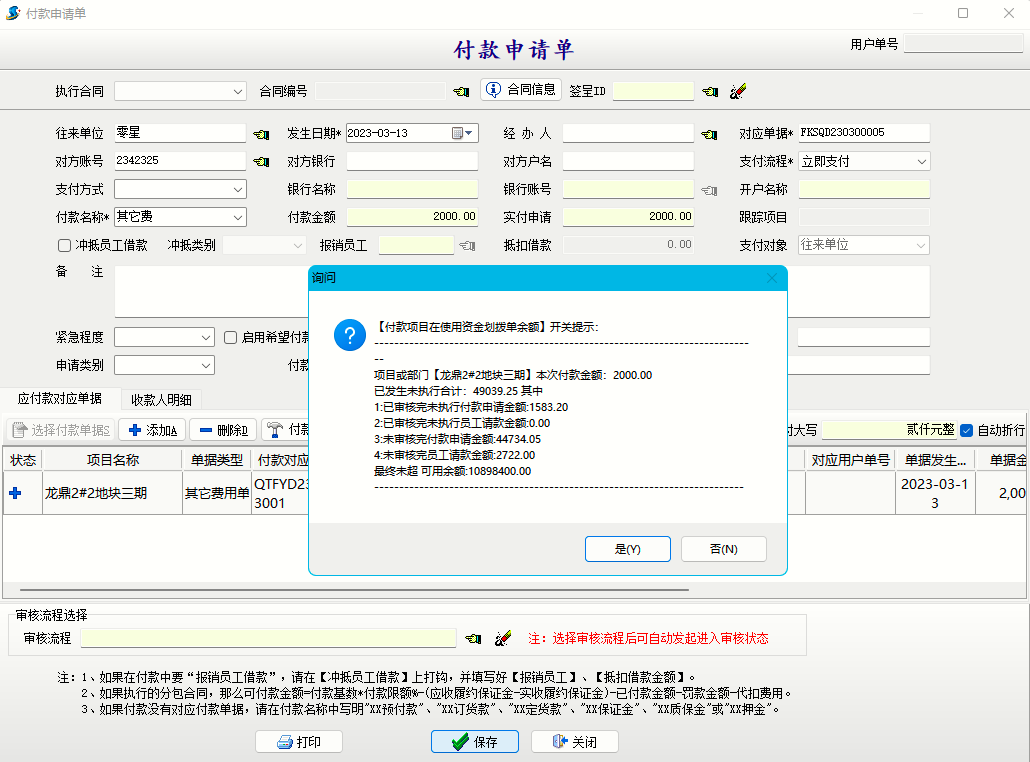Viewport: 1030px width, 762px height.
Task: Click the lookup hand icon beside 对方账号
Action: (x=261, y=162)
